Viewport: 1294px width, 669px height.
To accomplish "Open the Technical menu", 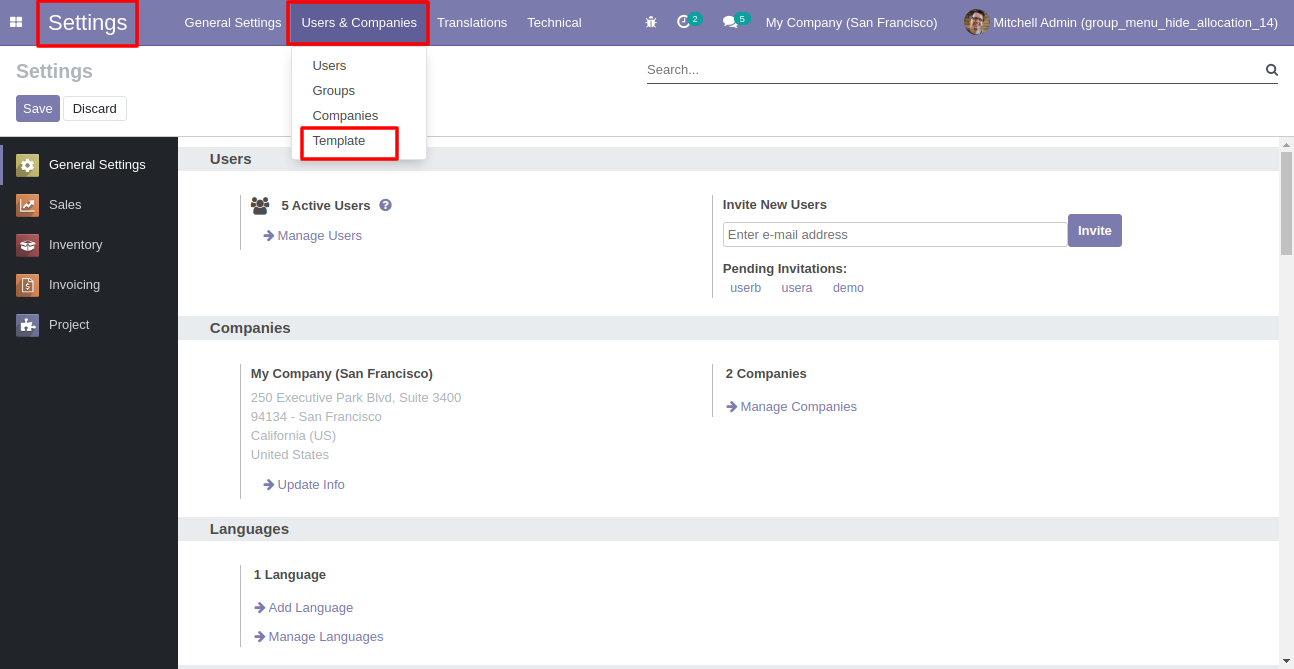I will pos(554,22).
